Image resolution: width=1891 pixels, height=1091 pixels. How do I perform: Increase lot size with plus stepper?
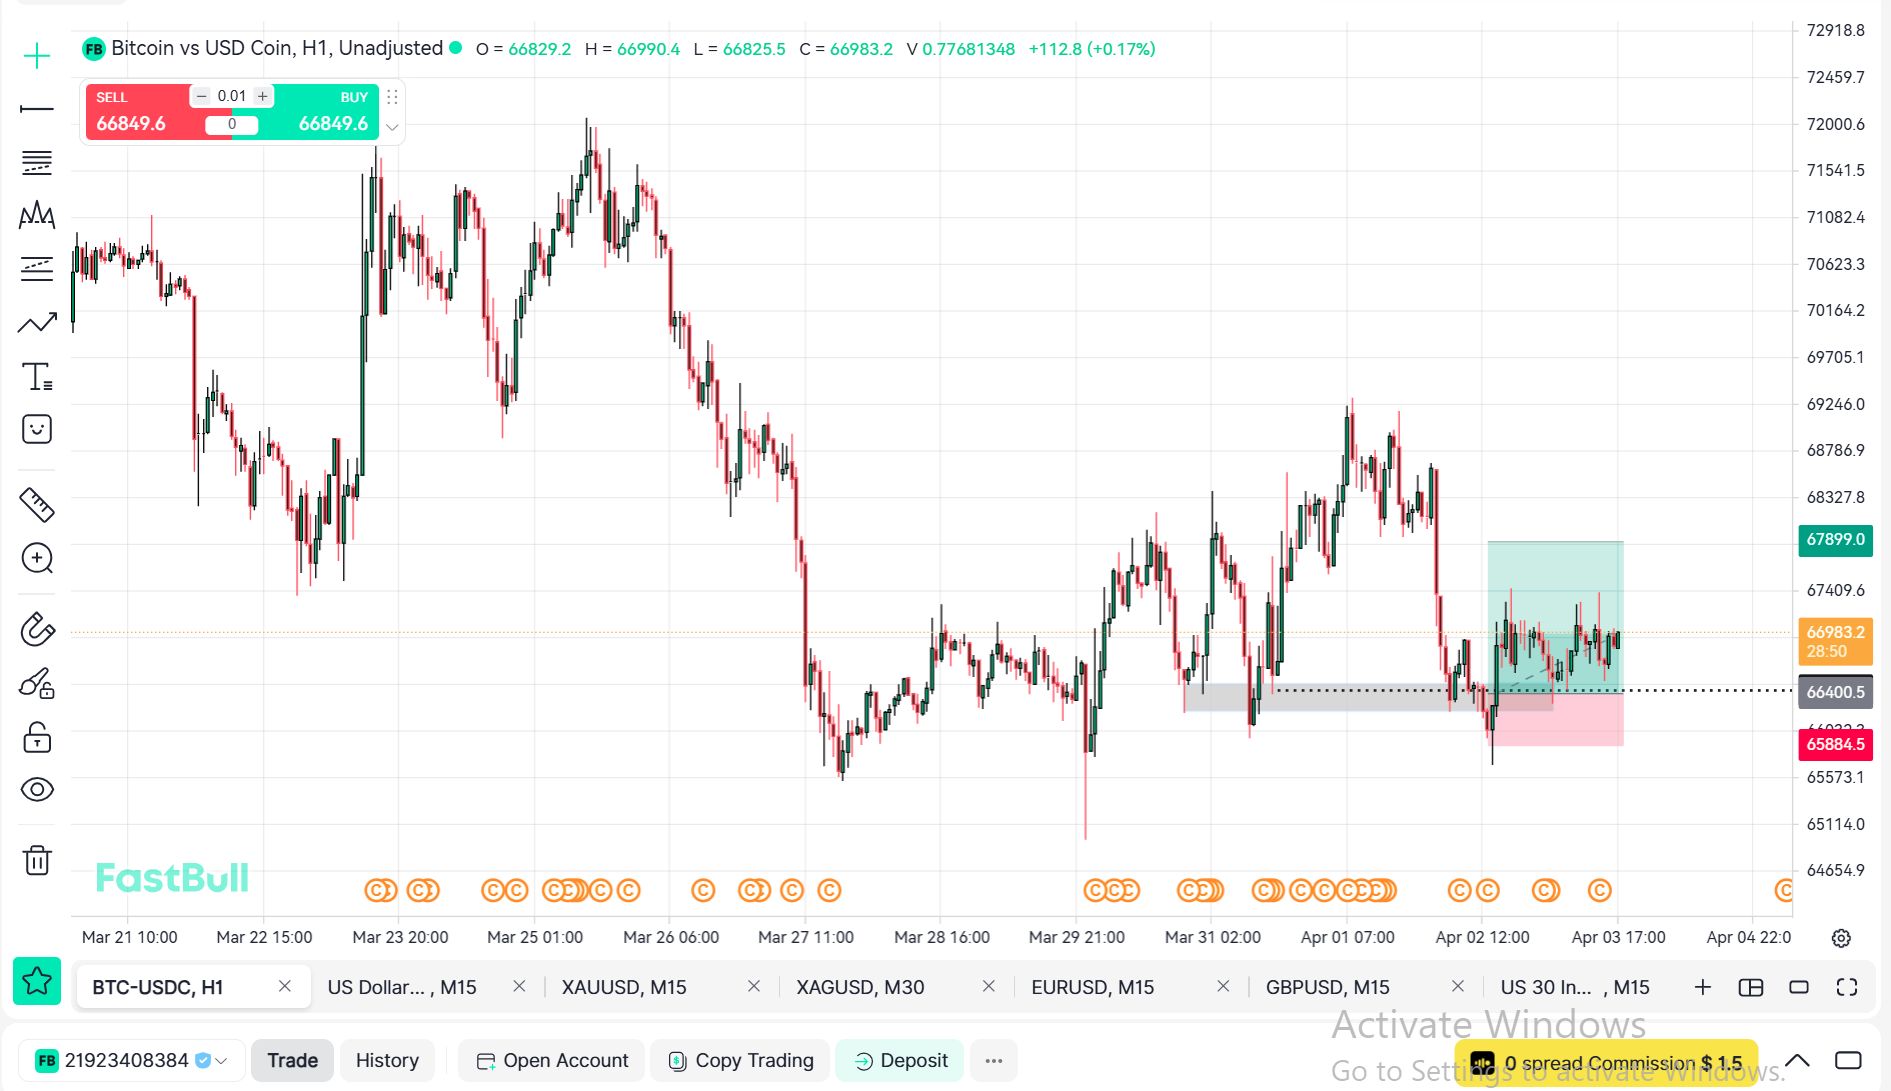263,96
